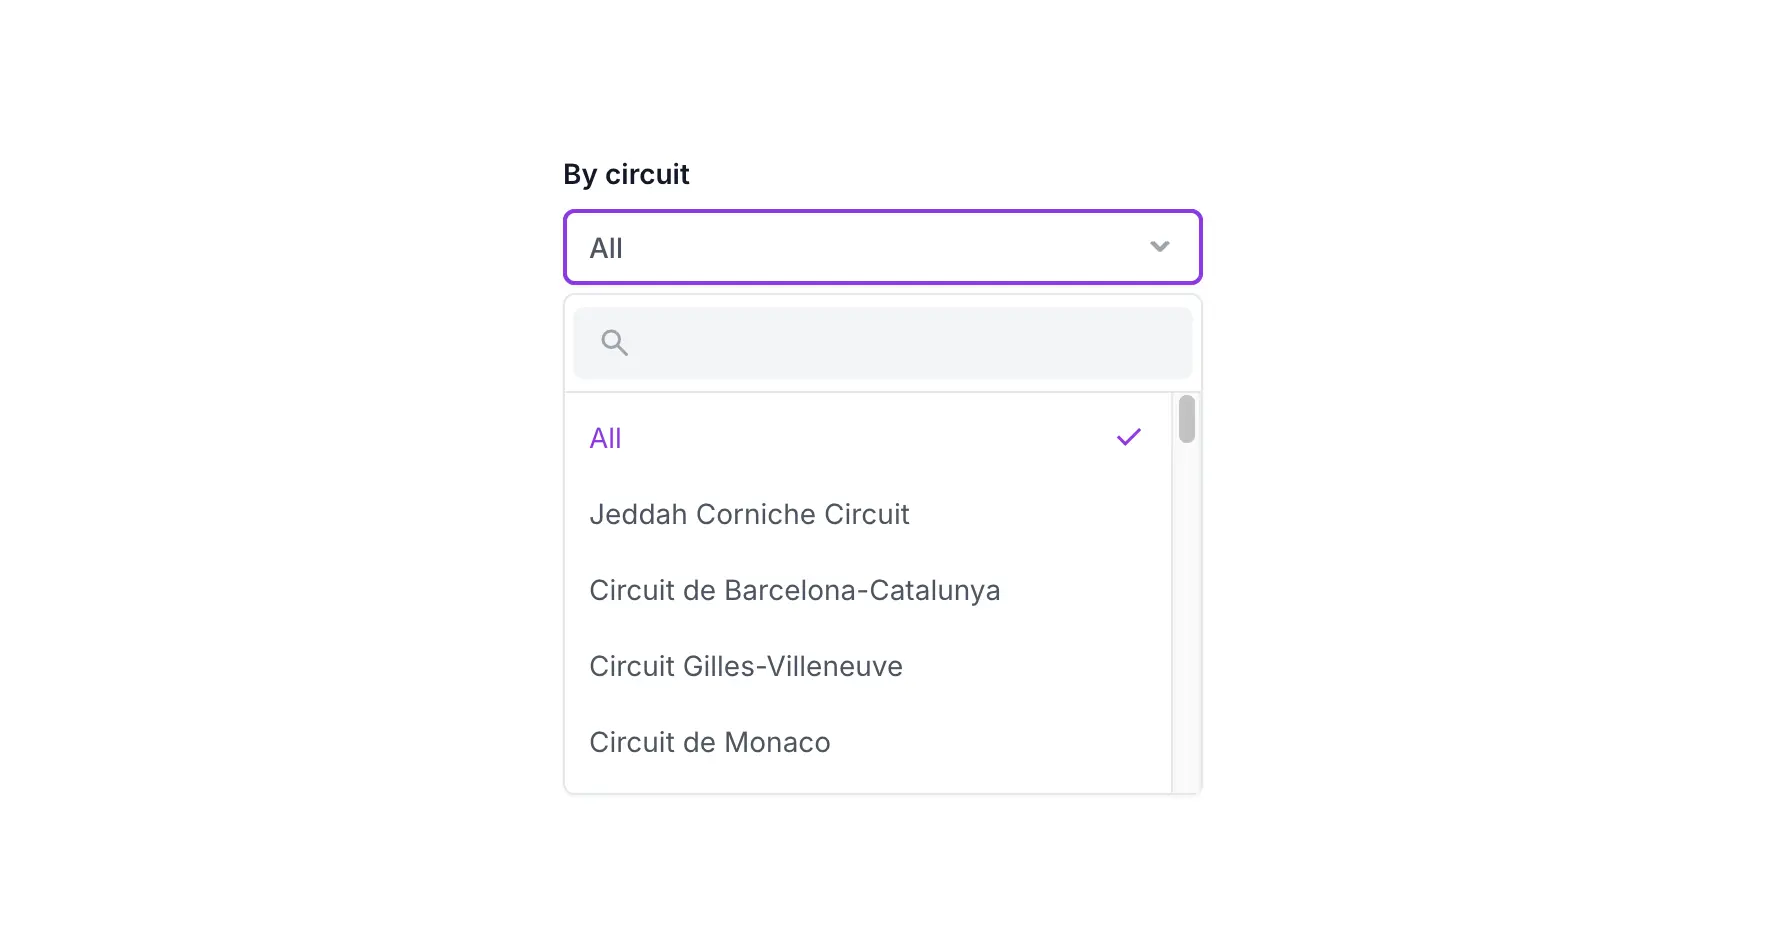Screen dimensions: 1792x938
Task: Select Circuit de Monaco option
Action: point(868,742)
